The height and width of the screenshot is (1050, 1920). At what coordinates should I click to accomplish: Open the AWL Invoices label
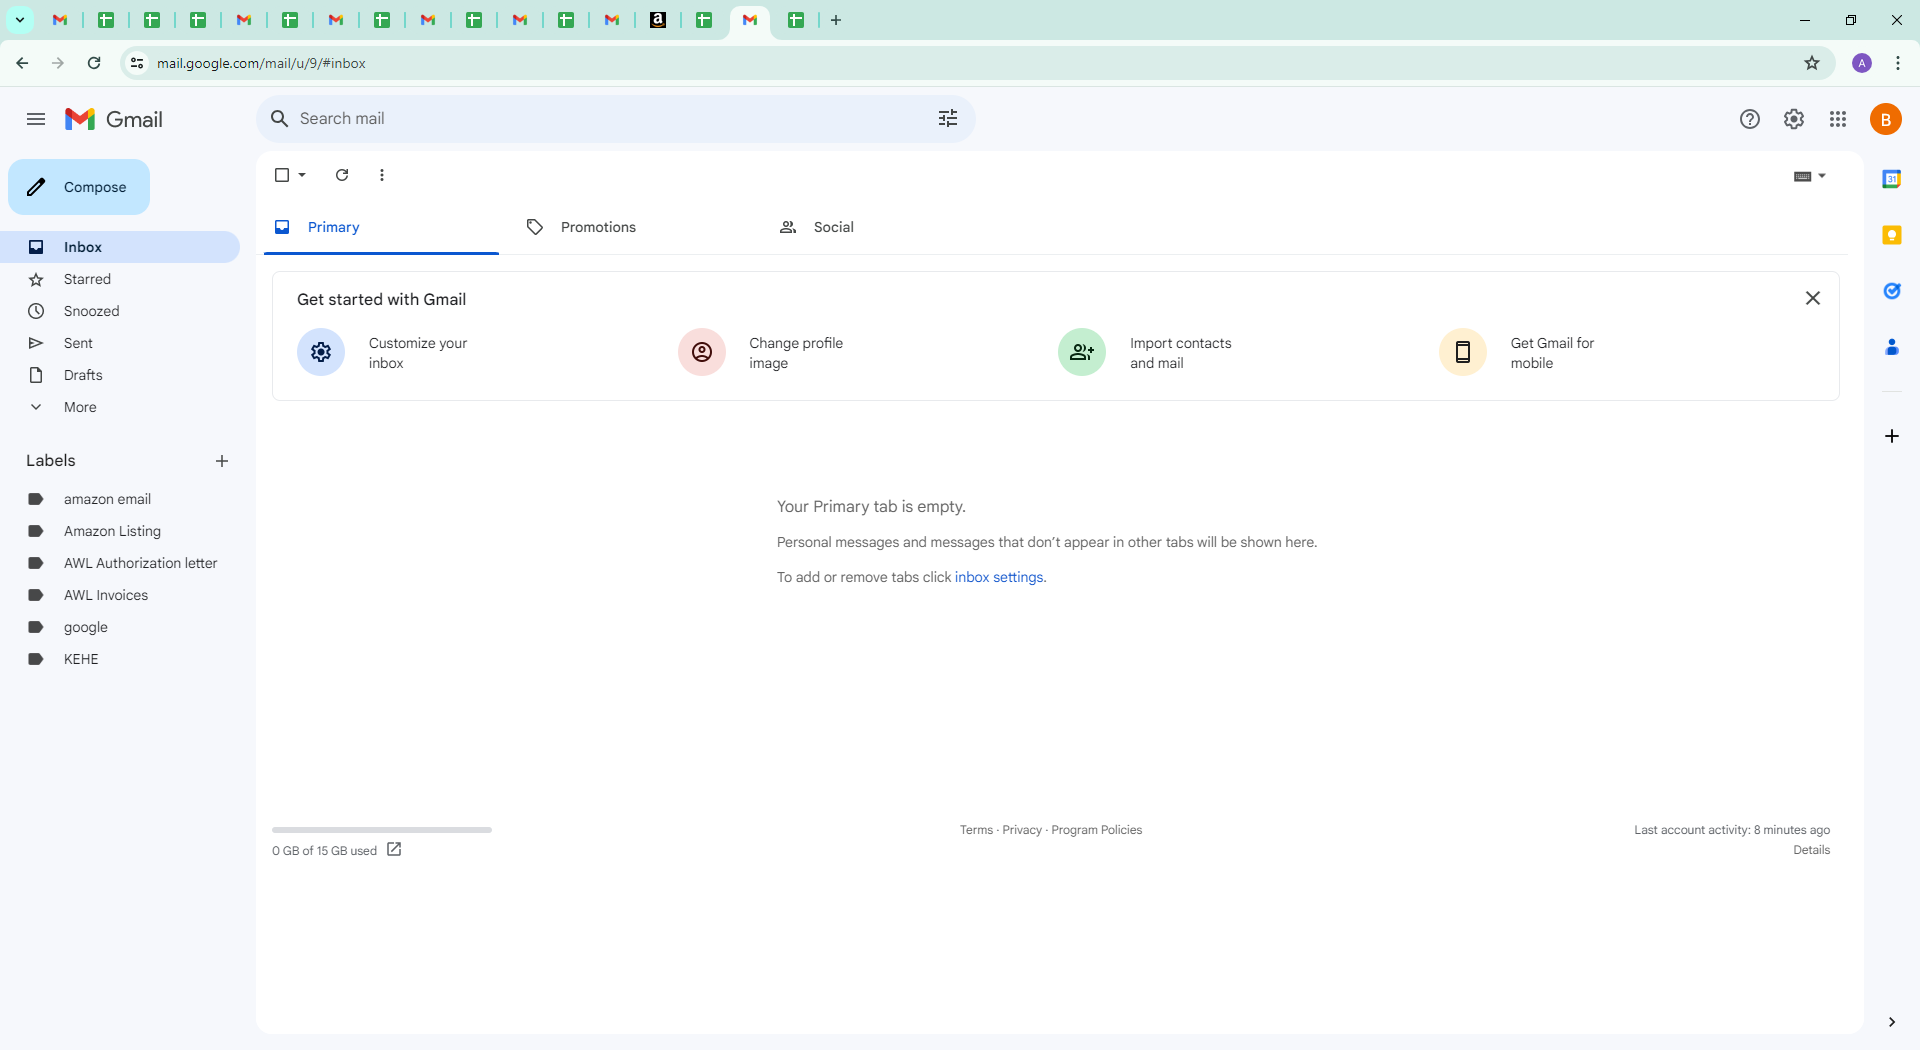[x=120, y=595]
